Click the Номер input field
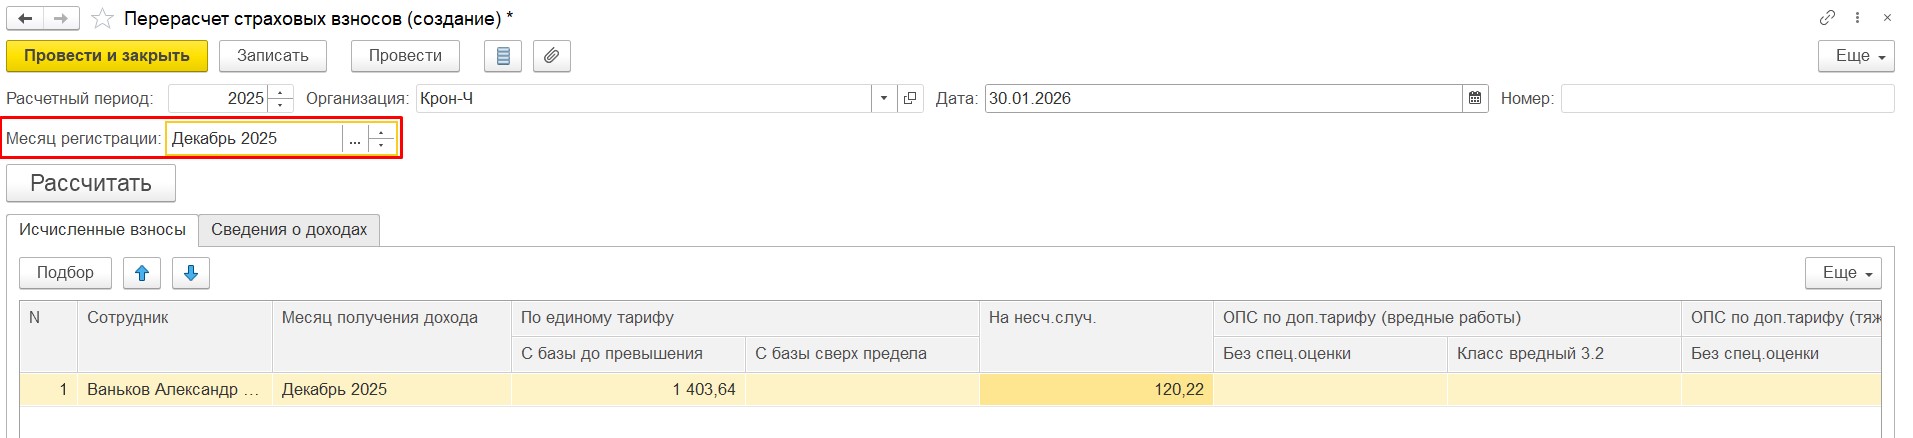Image resolution: width=1913 pixels, height=438 pixels. pos(1726,98)
